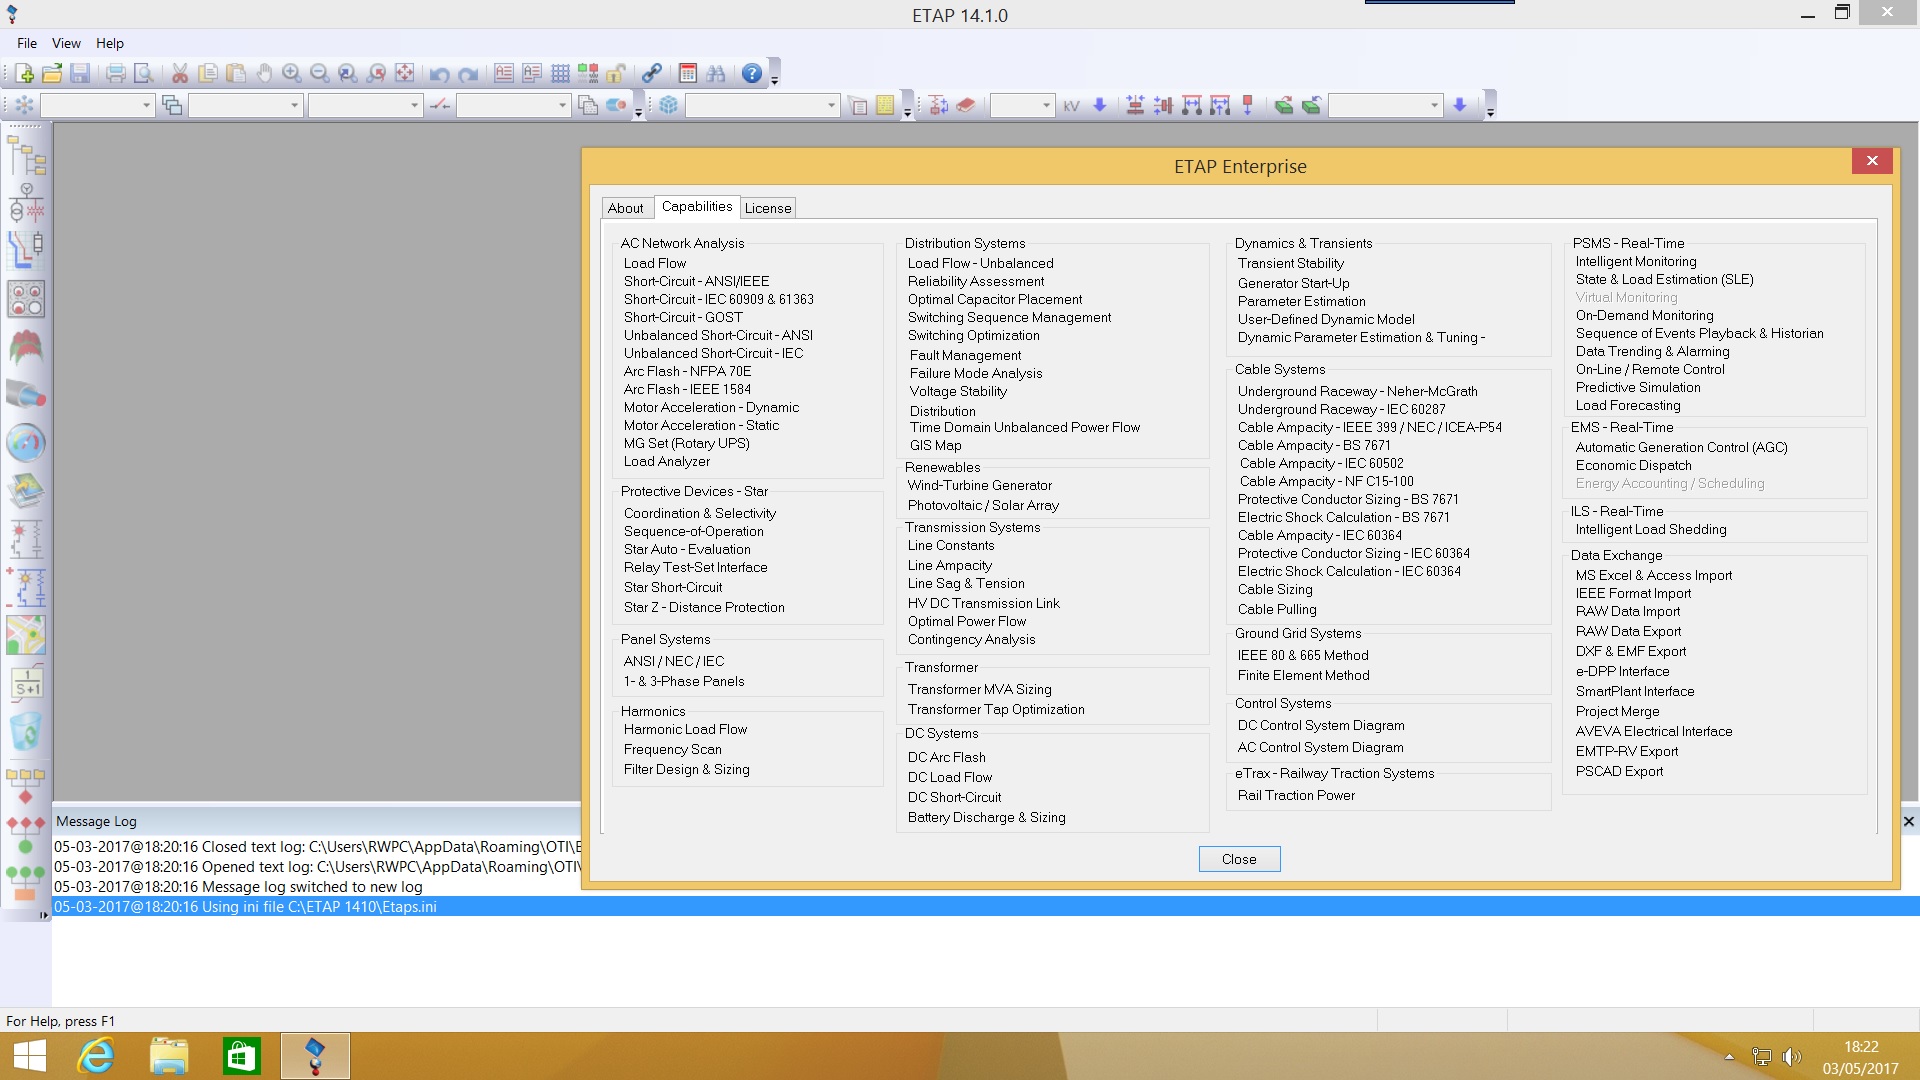This screenshot has height=1080, width=1920.
Task: Open the File menu
Action: pos(27,43)
